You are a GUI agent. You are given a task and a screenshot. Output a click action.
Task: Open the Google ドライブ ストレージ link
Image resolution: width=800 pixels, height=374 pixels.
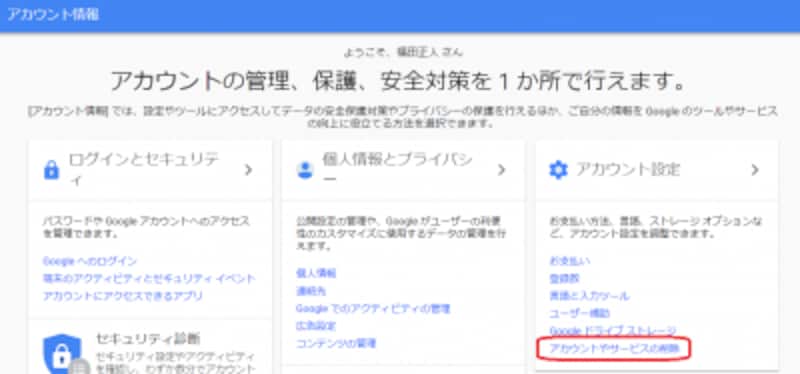pyautogui.click(x=612, y=331)
